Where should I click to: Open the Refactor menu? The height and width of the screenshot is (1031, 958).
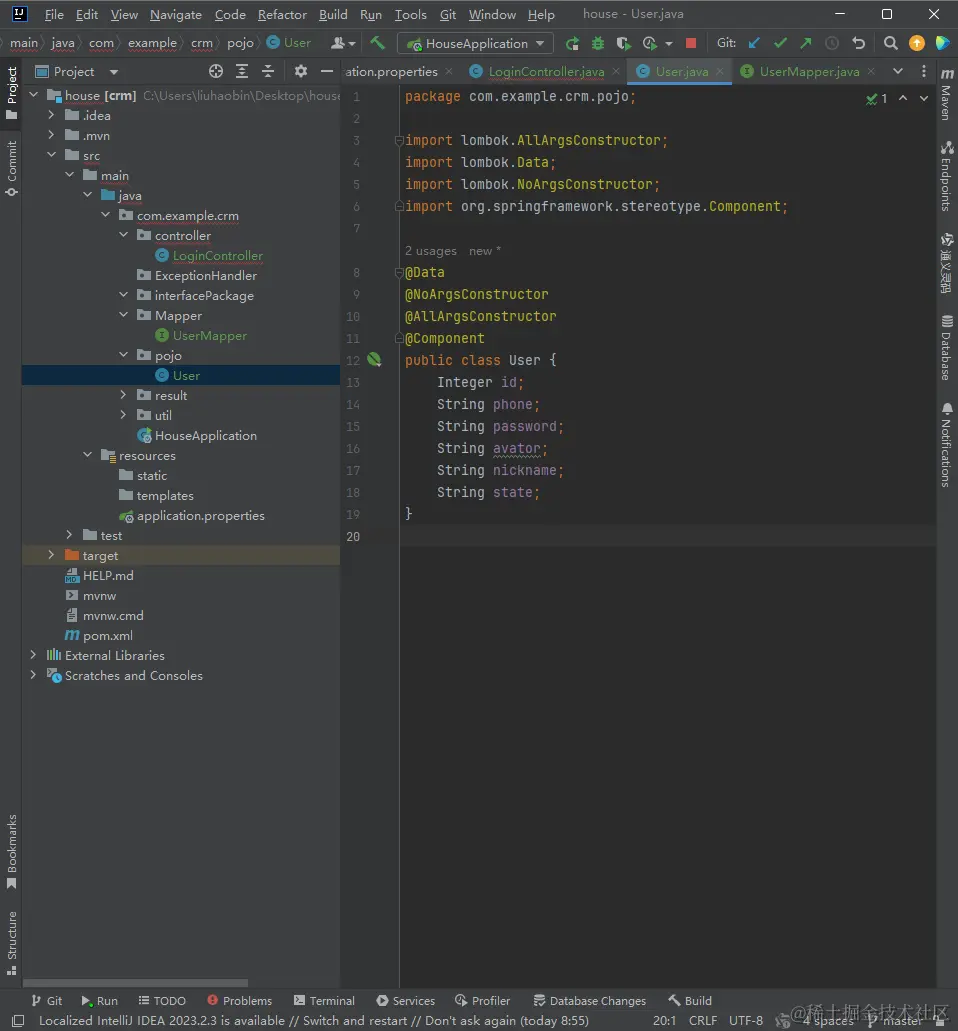(282, 15)
